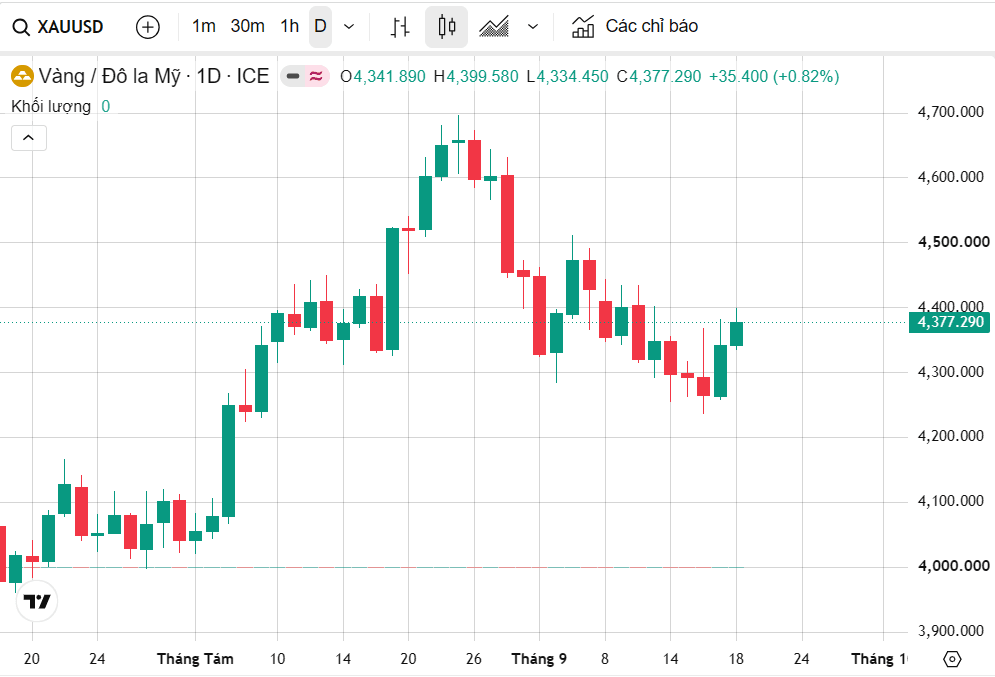The image size is (995, 677).
Task: Switch to the 1m timeframe
Action: (204, 26)
